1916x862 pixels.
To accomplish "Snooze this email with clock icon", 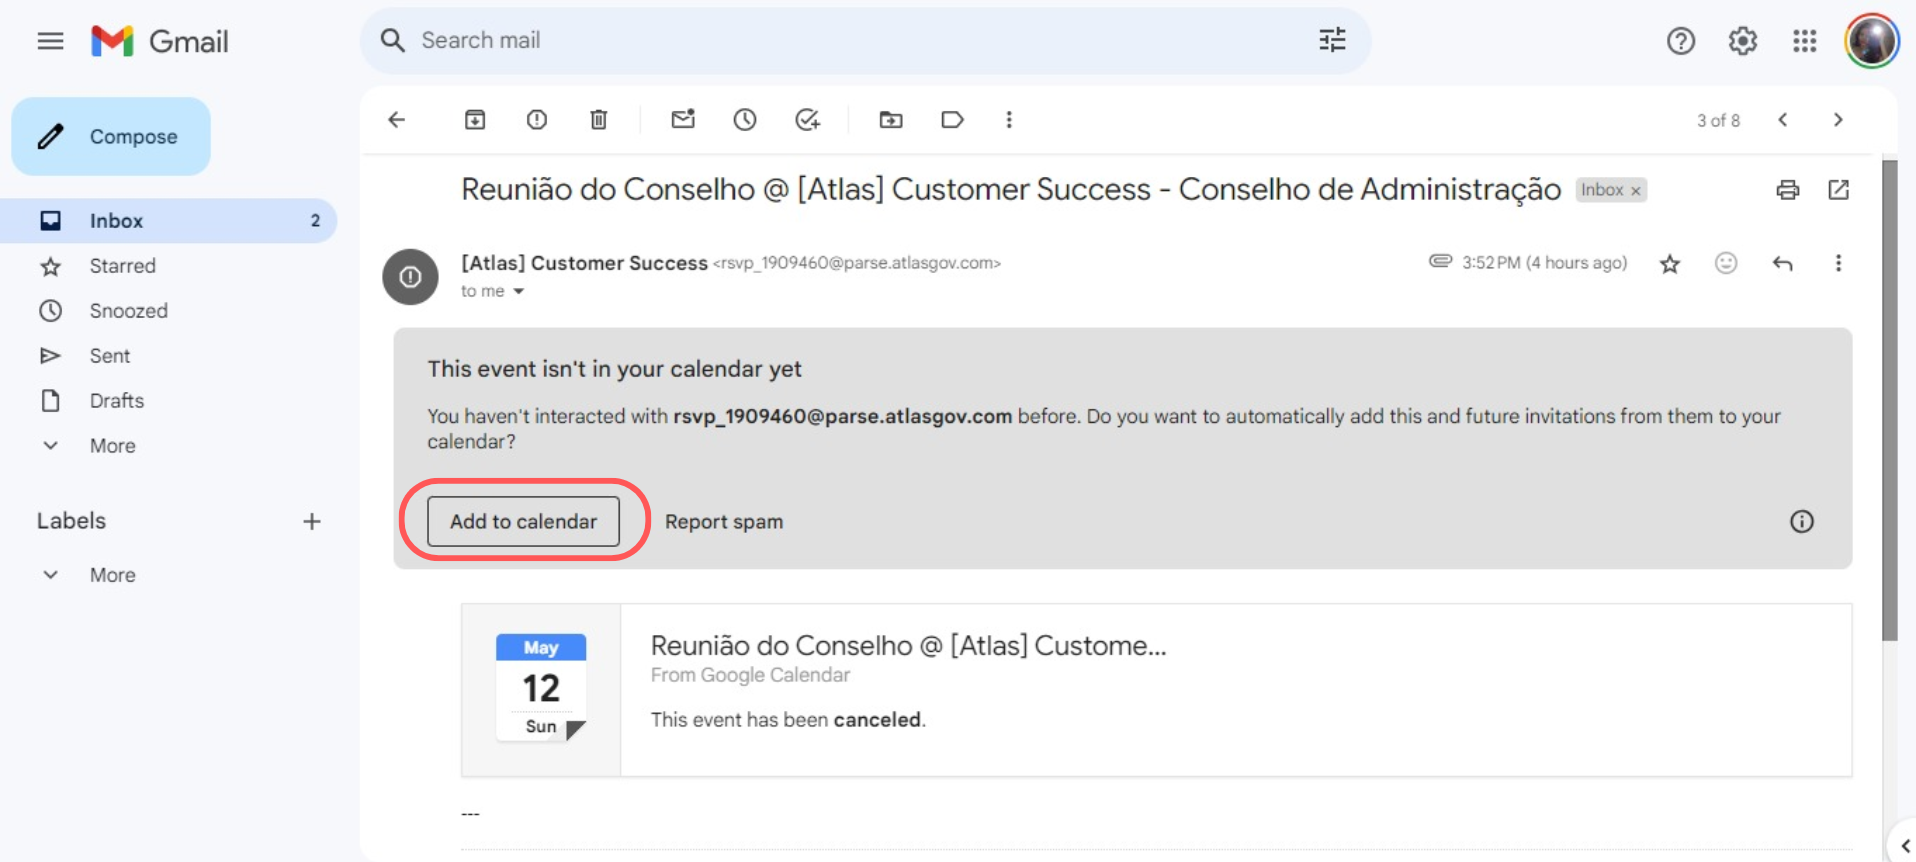I will tap(745, 120).
